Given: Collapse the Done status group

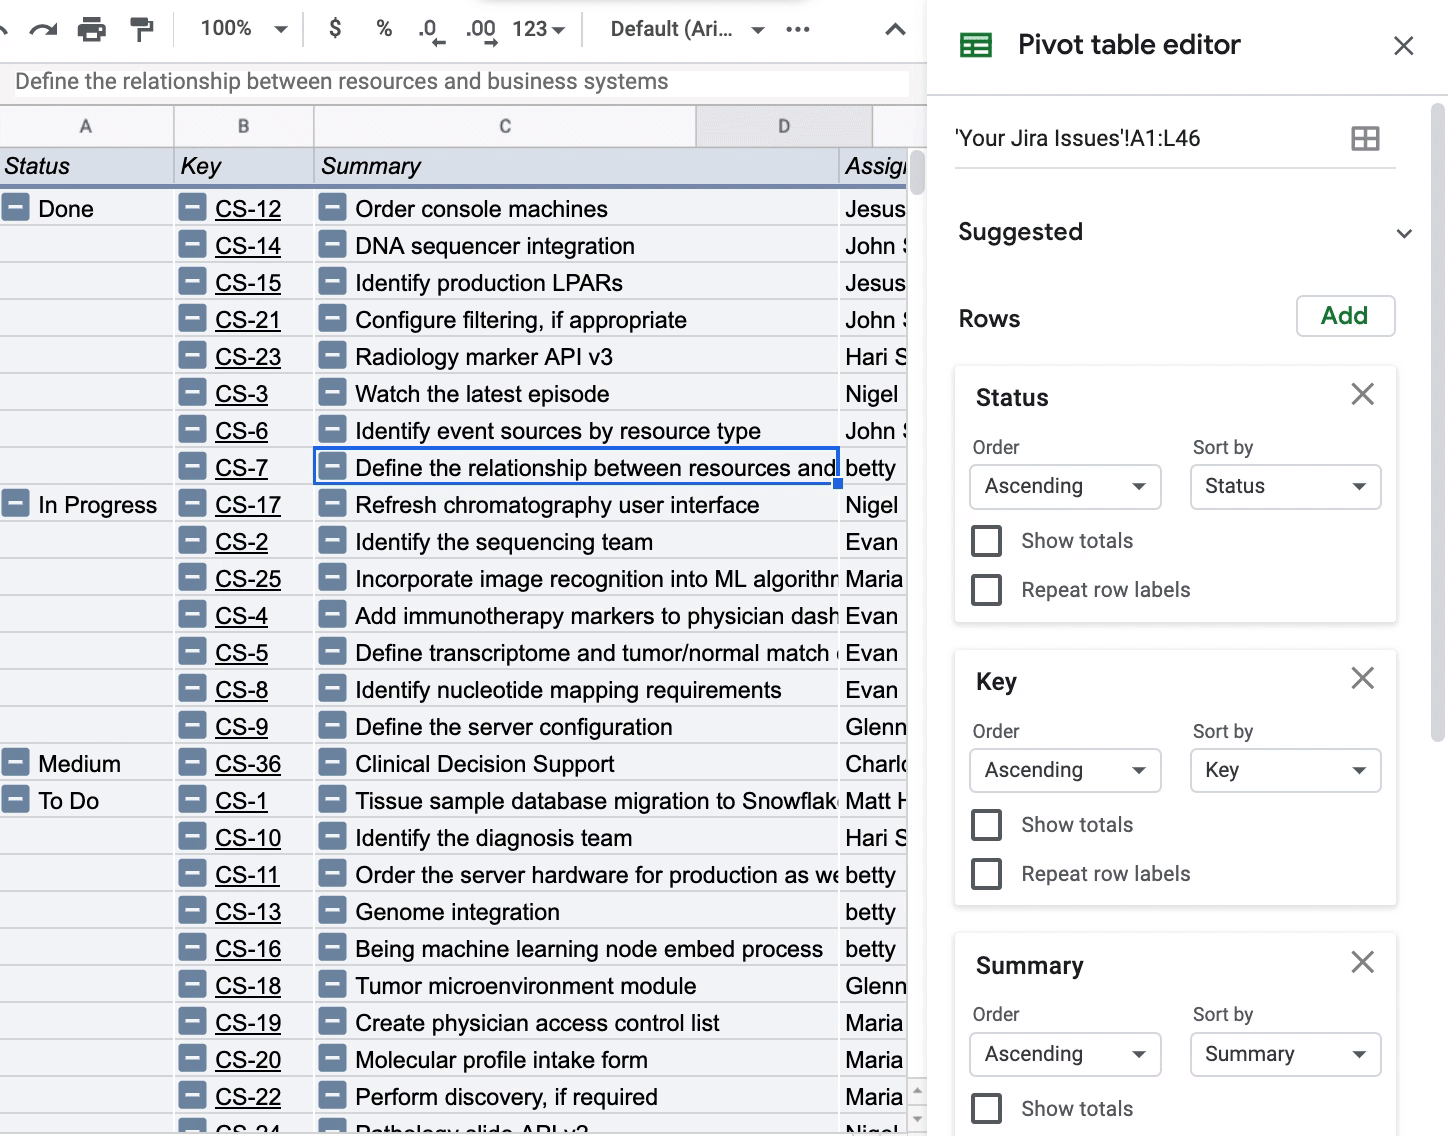Looking at the screenshot, I should [16, 208].
